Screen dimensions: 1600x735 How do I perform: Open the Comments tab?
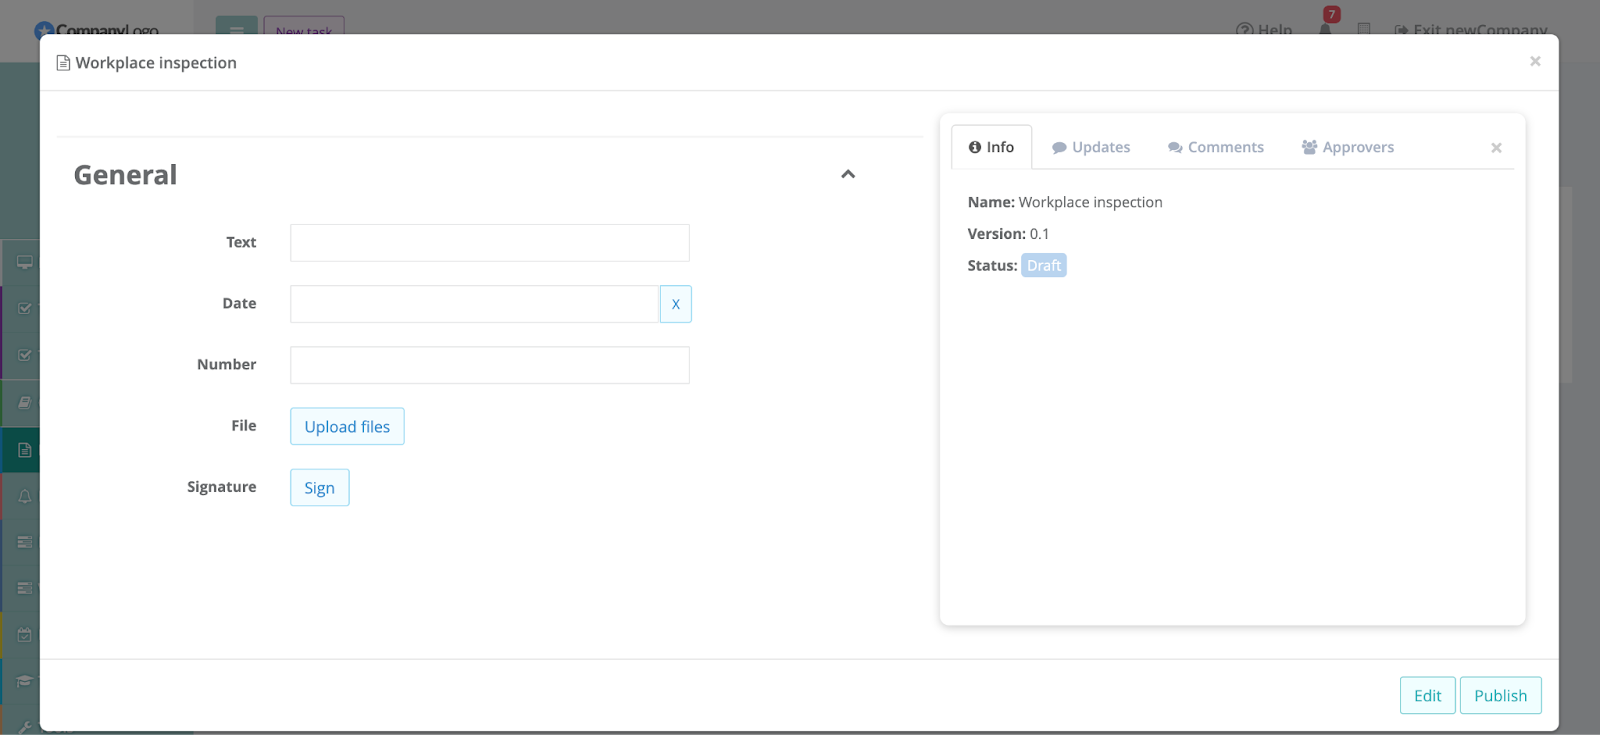[x=1216, y=147]
